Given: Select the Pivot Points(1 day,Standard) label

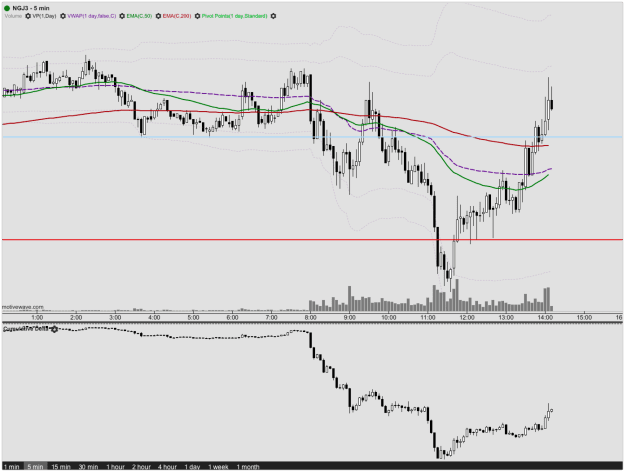Looking at the screenshot, I should (234, 16).
